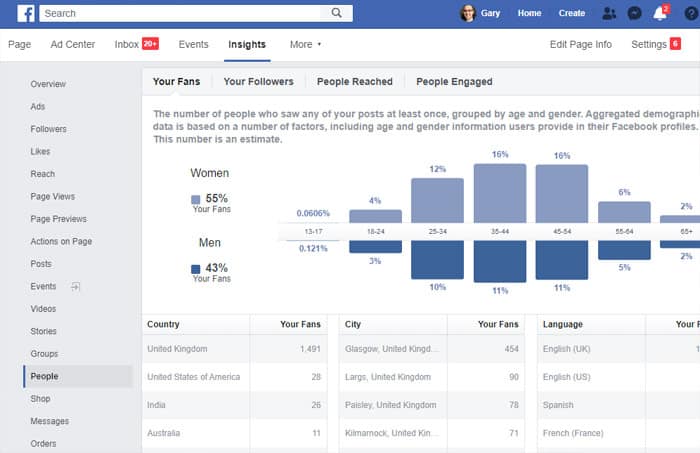This screenshot has width=700, height=453.
Task: Expand the More dropdown menu
Action: click(305, 44)
